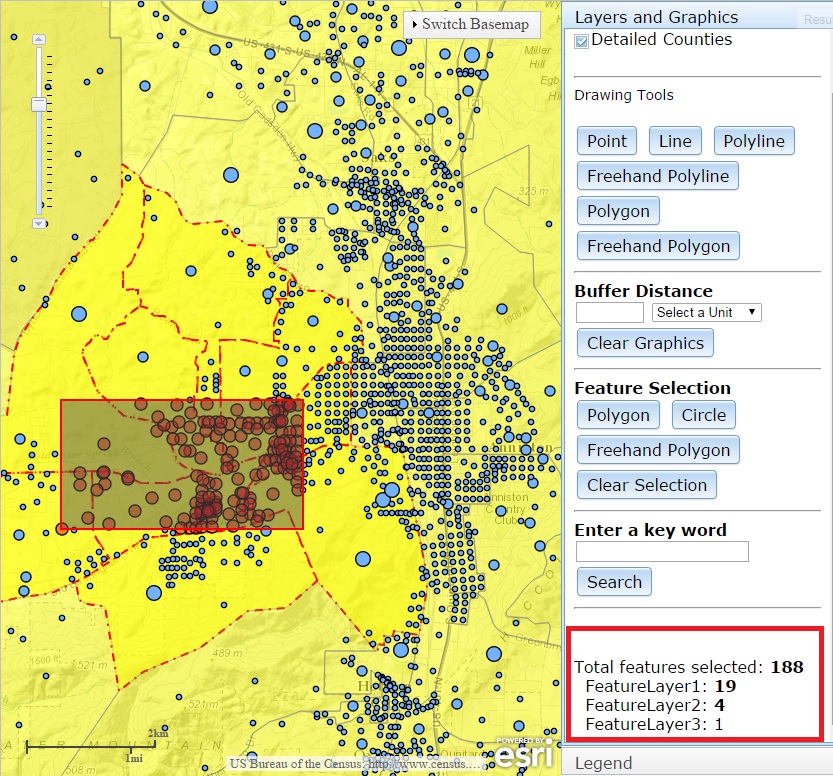The width and height of the screenshot is (833, 776).
Task: Activate the Freehand Polyline tool
Action: (658, 176)
